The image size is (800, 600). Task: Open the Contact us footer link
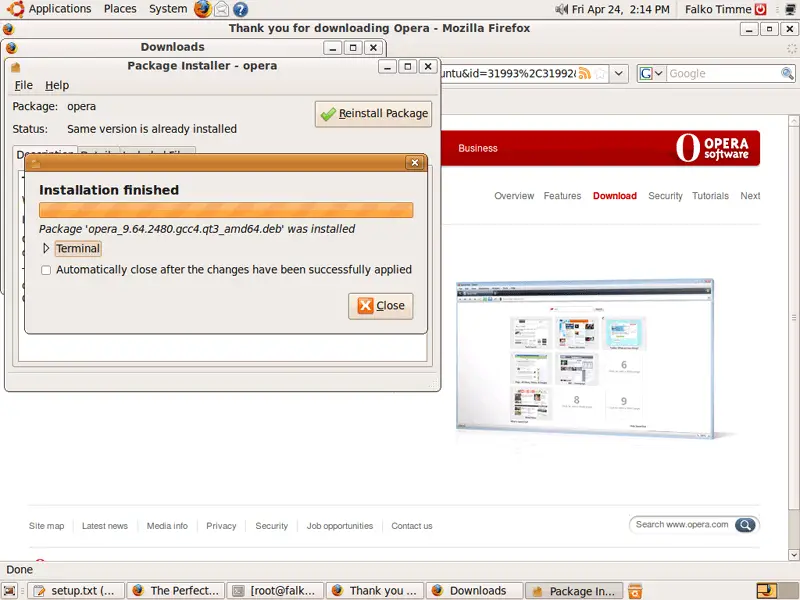pyautogui.click(x=412, y=526)
